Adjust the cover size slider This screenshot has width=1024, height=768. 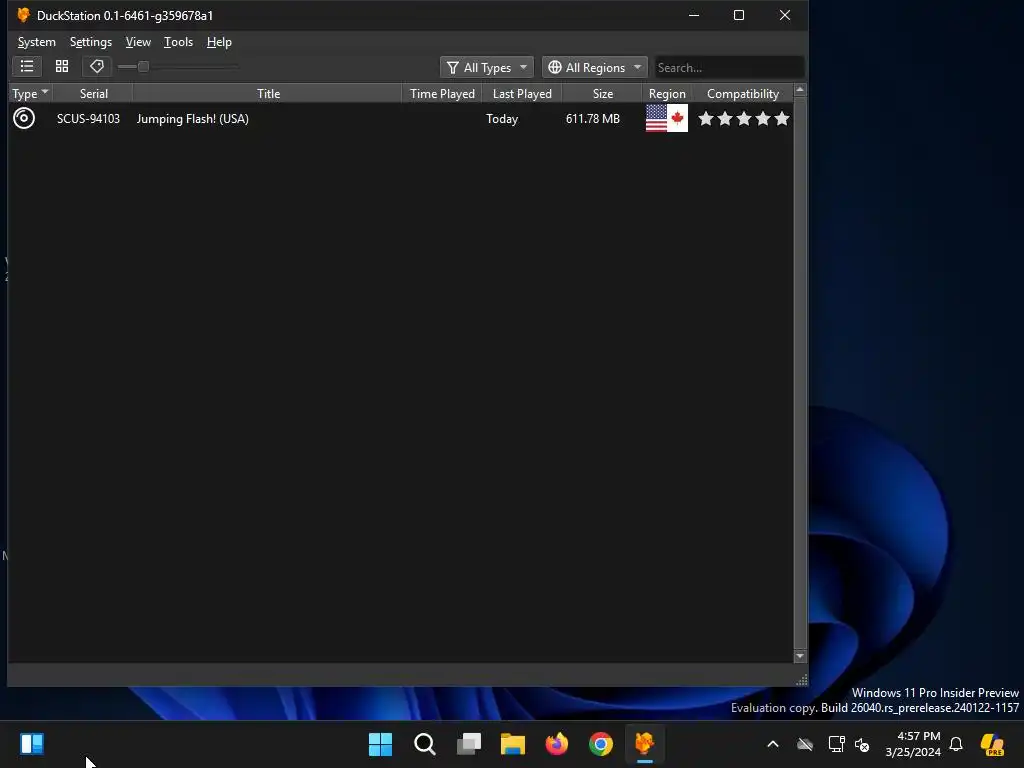click(x=143, y=67)
